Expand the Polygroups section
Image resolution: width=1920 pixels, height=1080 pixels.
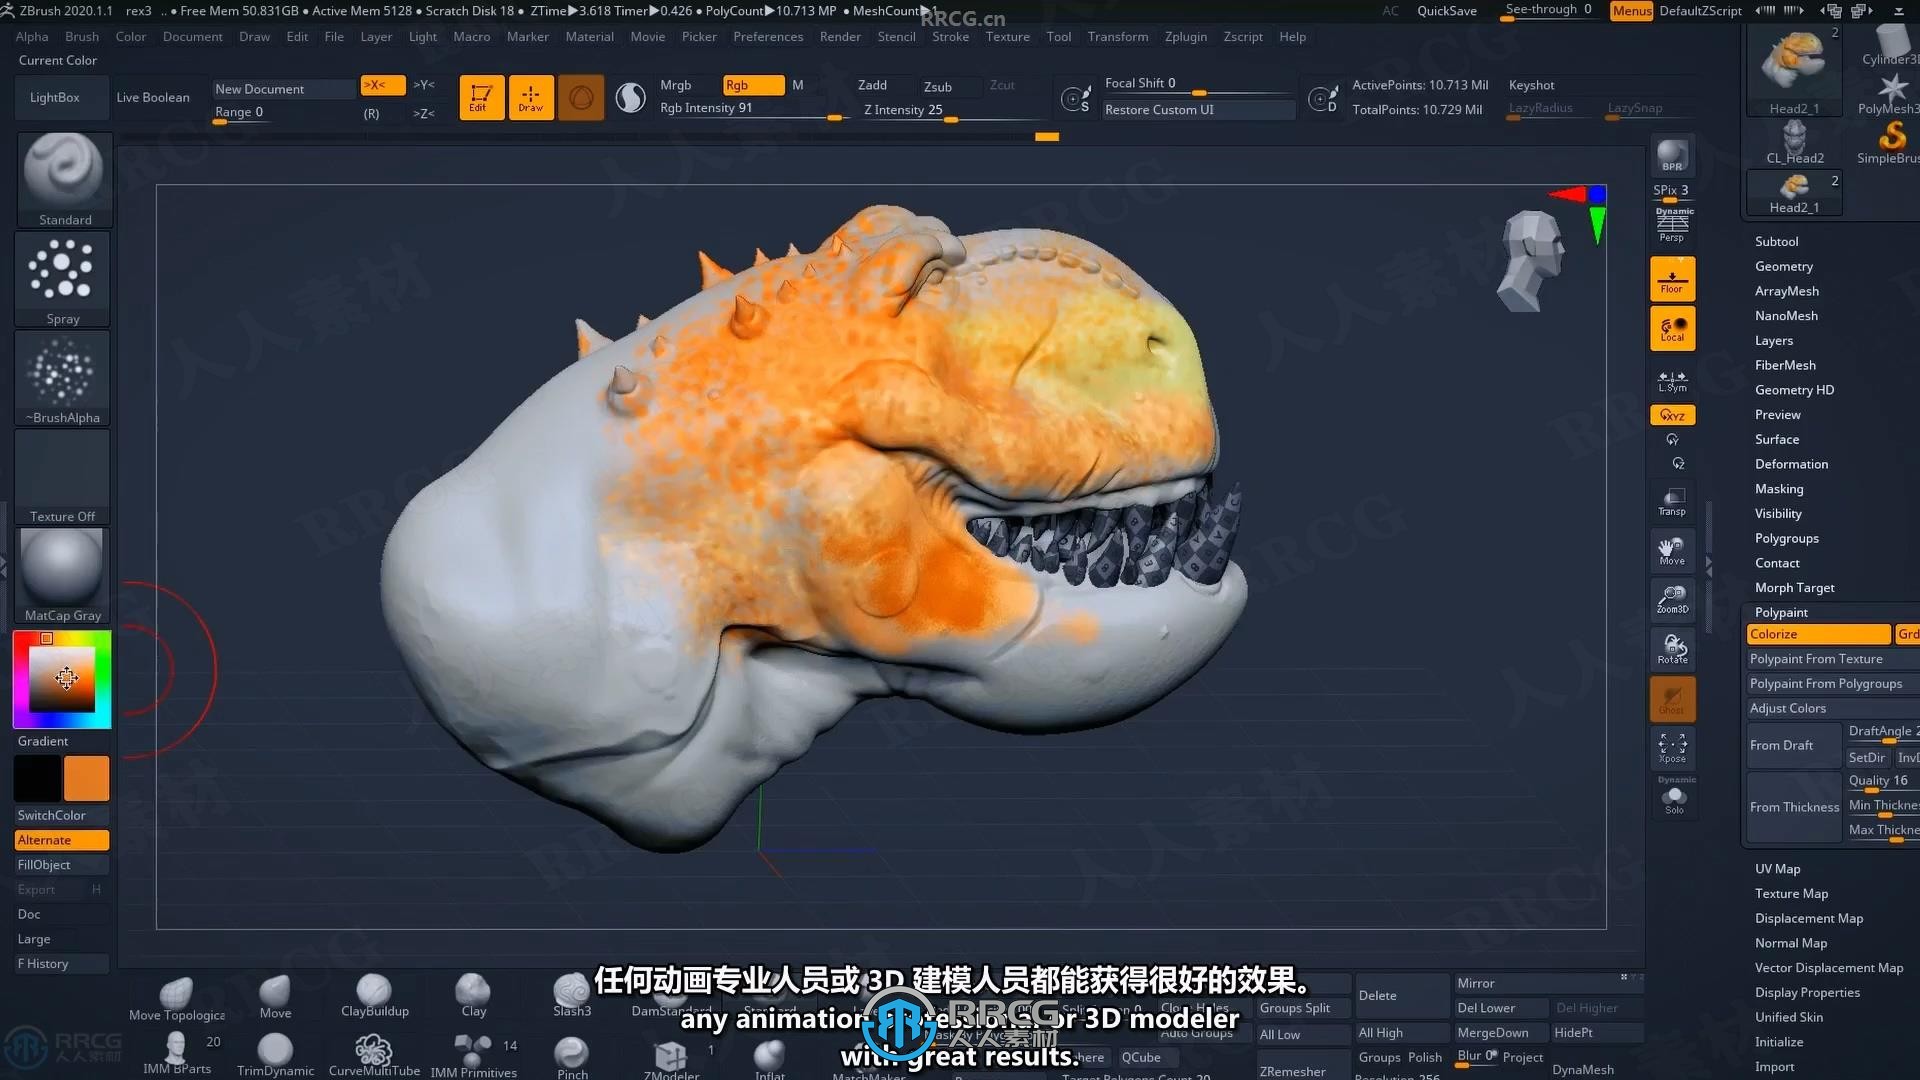[1786, 538]
